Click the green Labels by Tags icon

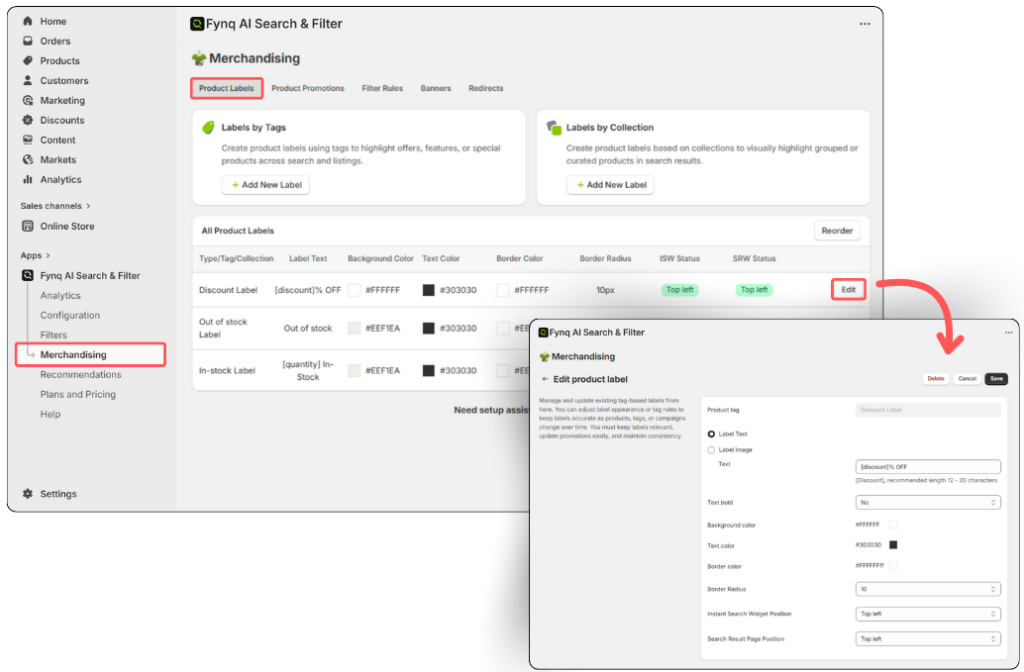point(208,127)
